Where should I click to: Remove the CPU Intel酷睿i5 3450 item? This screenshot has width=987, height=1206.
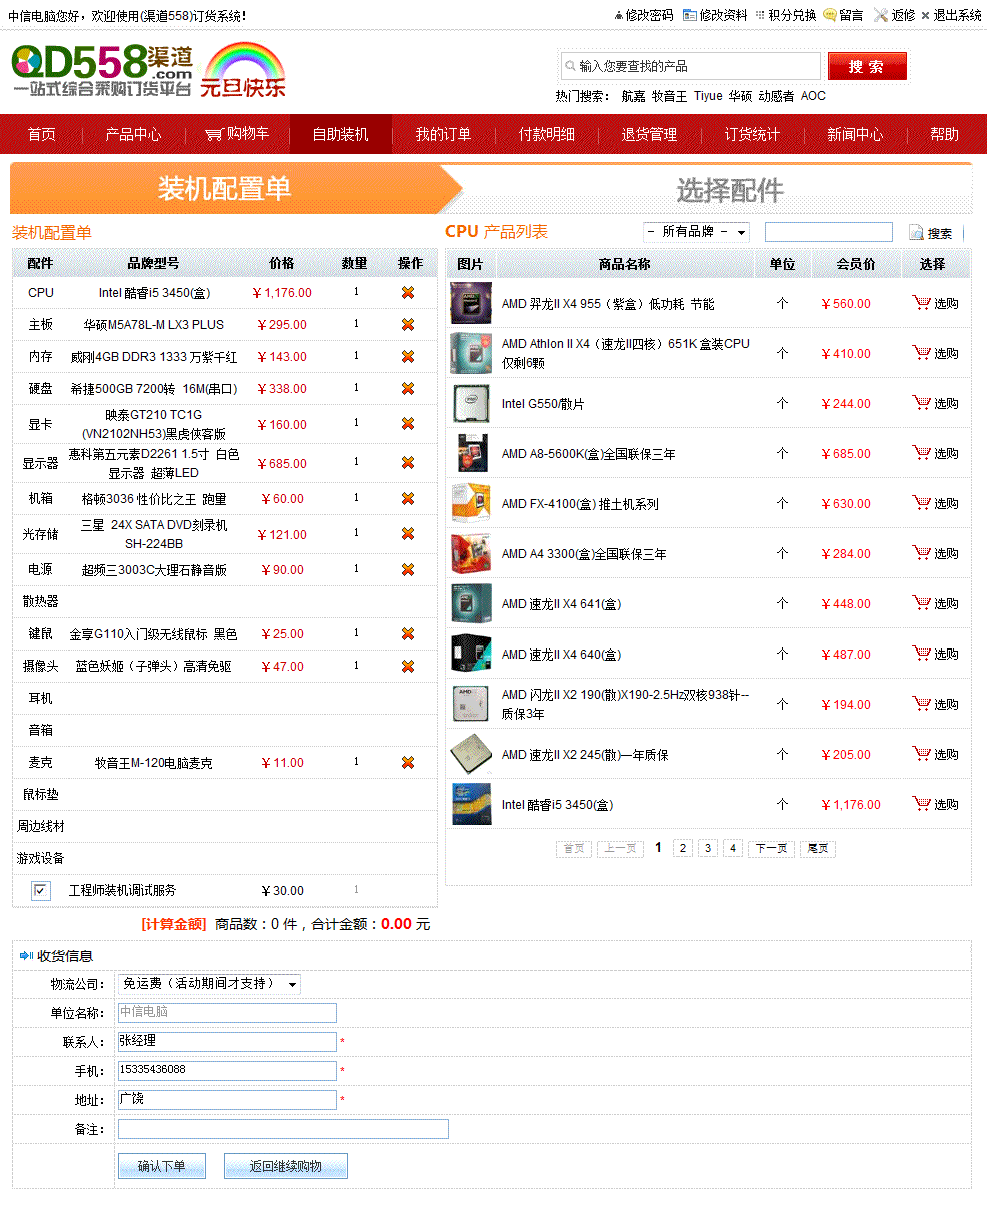pos(408,293)
